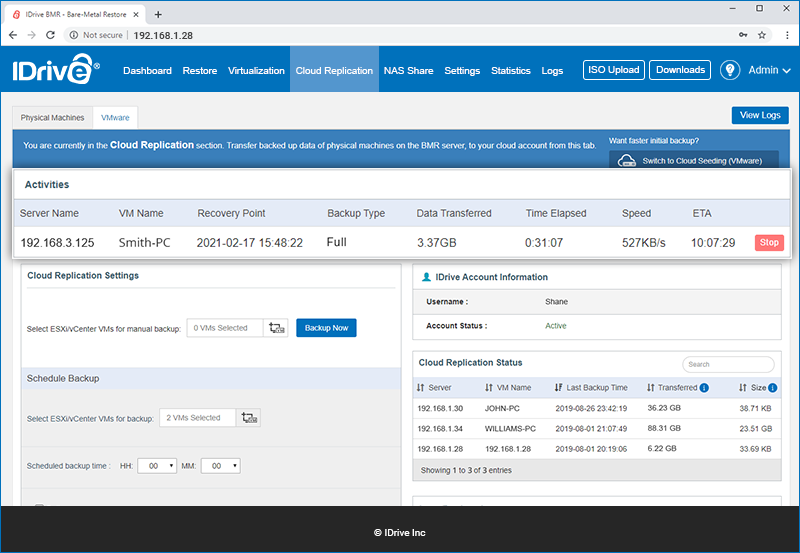Click info icon next to Transferred

coord(704,388)
